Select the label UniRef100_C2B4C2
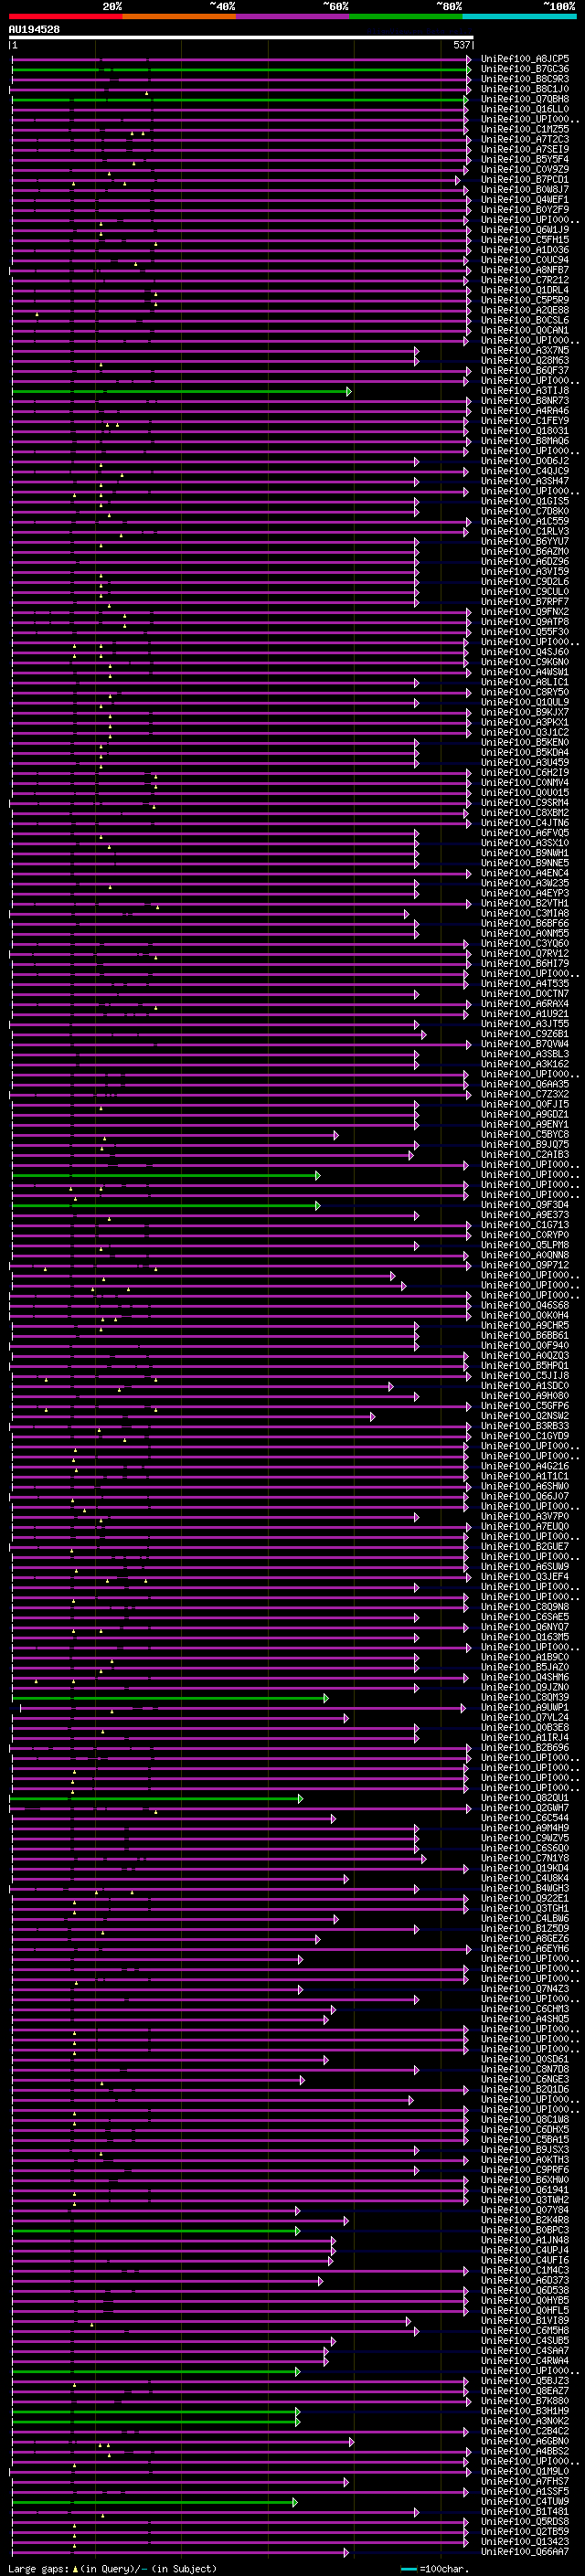The width and height of the screenshot is (585, 2576). click(525, 2432)
